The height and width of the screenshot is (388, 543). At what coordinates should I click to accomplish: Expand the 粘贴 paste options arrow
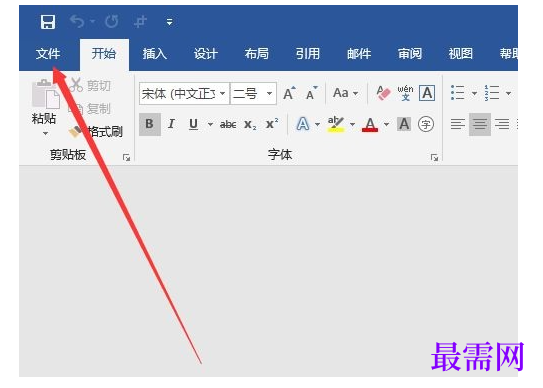[45, 133]
